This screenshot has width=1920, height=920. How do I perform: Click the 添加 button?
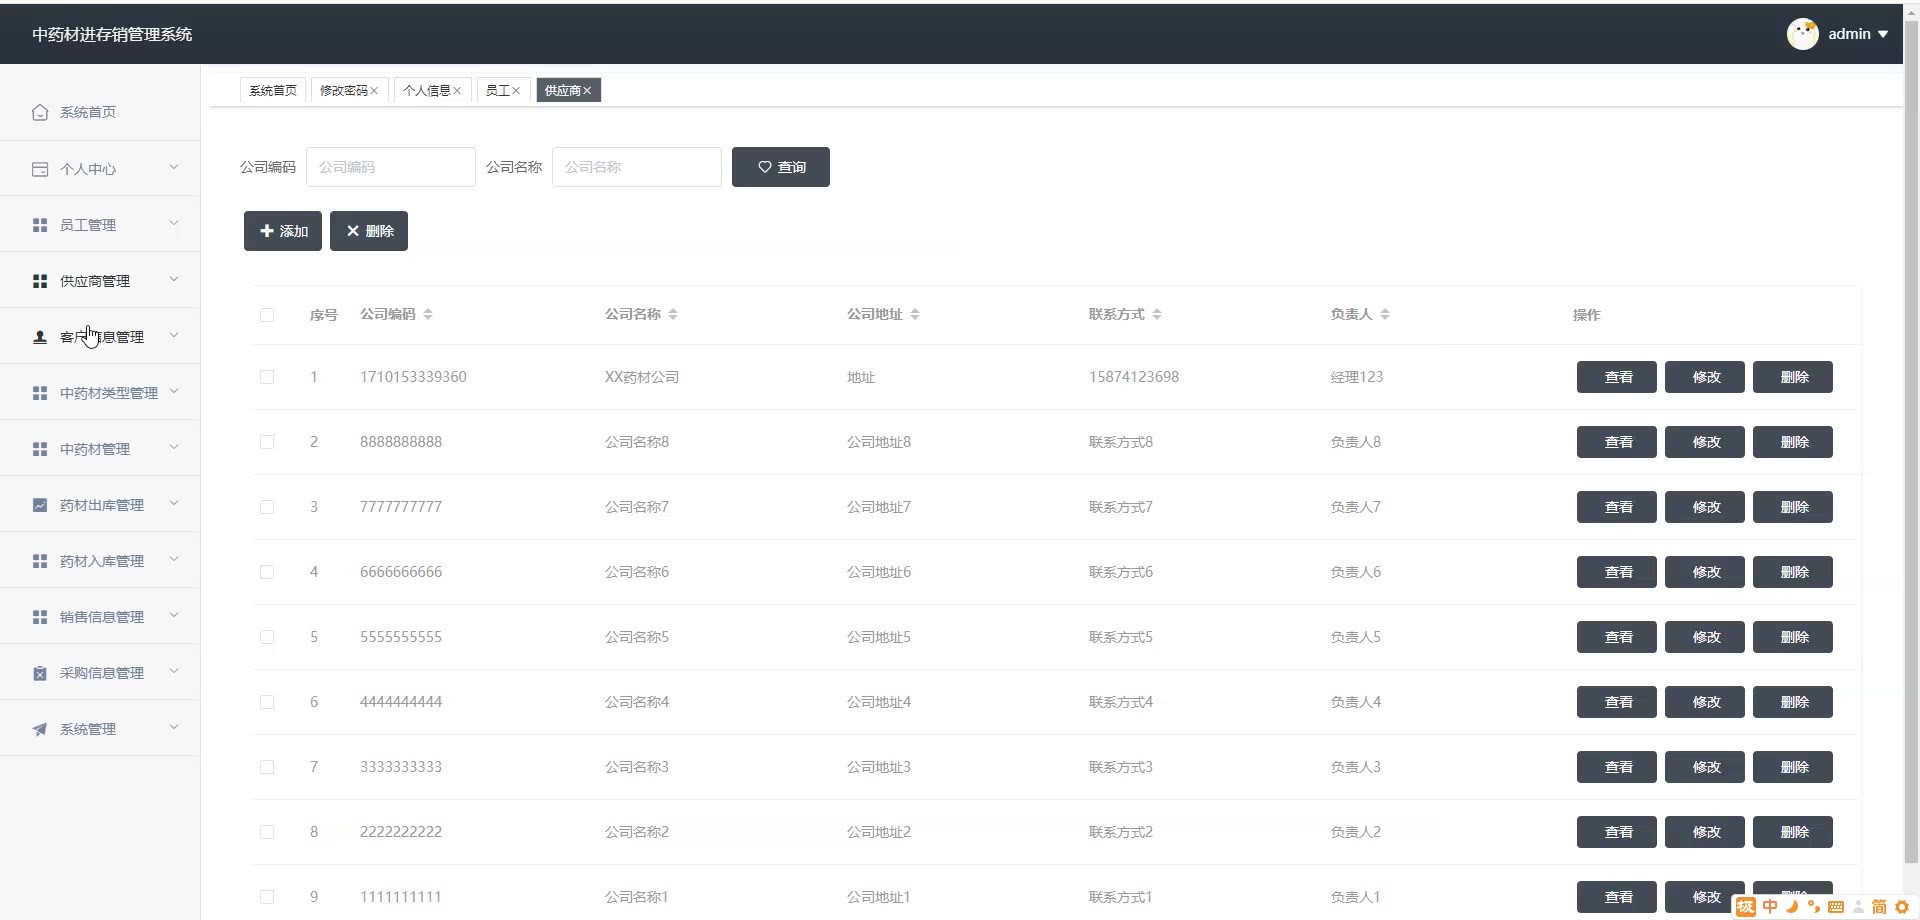click(283, 231)
